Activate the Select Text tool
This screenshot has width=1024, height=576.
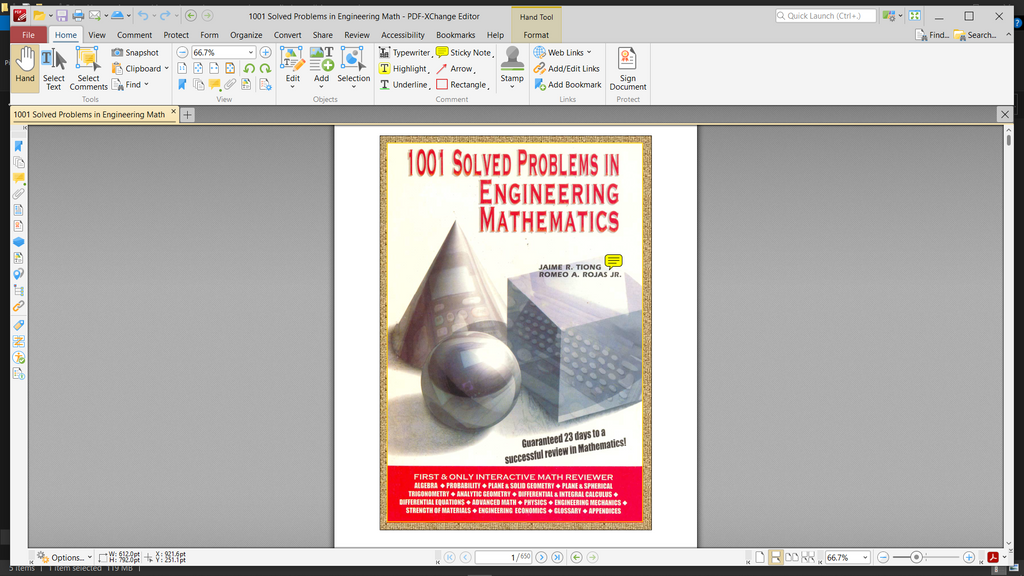pyautogui.click(x=54, y=68)
